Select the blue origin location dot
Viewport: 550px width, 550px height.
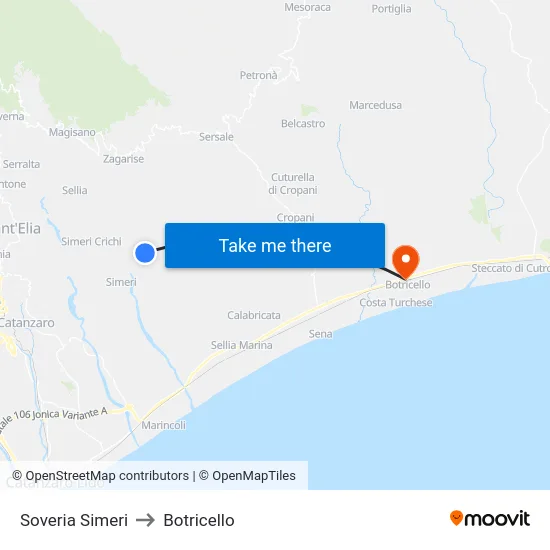point(145,253)
